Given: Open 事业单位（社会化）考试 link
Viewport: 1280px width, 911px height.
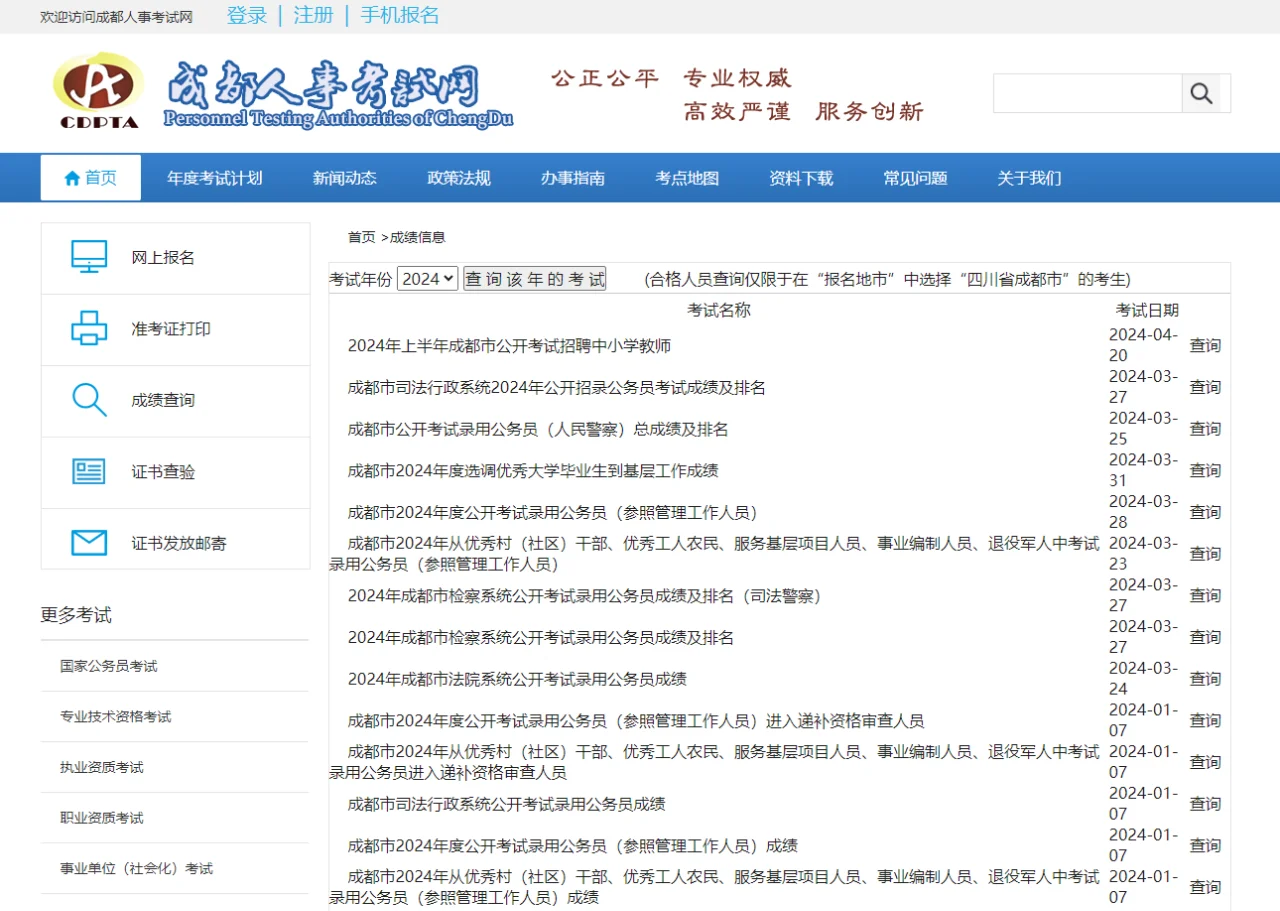Looking at the screenshot, I should click(x=137, y=868).
